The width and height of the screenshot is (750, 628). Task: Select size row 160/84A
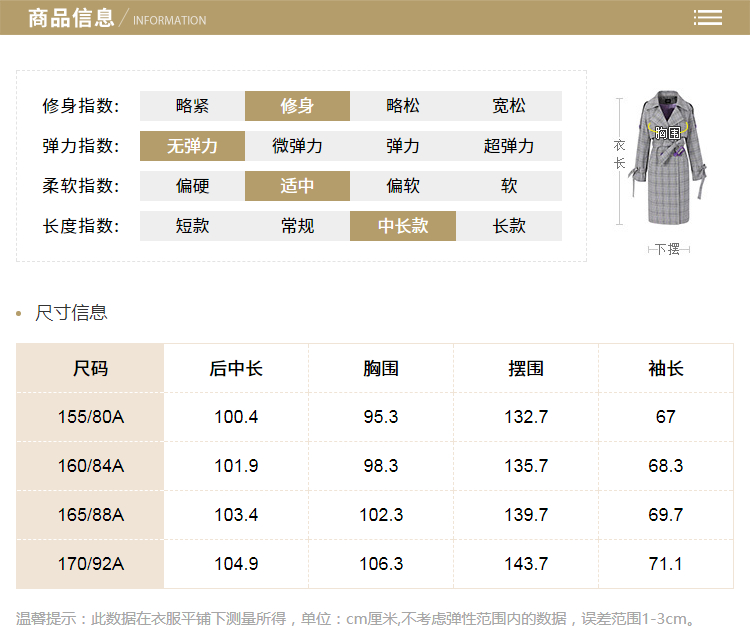(91, 466)
